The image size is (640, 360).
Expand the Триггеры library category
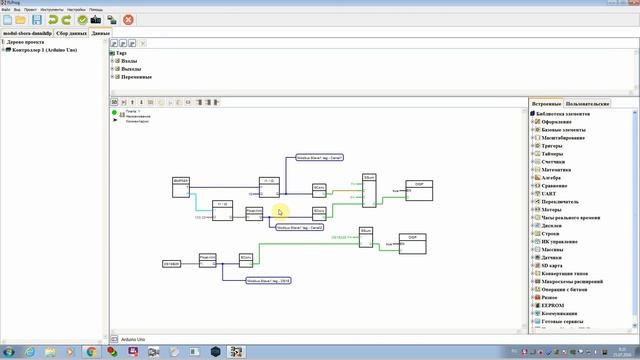pyautogui.click(x=532, y=146)
